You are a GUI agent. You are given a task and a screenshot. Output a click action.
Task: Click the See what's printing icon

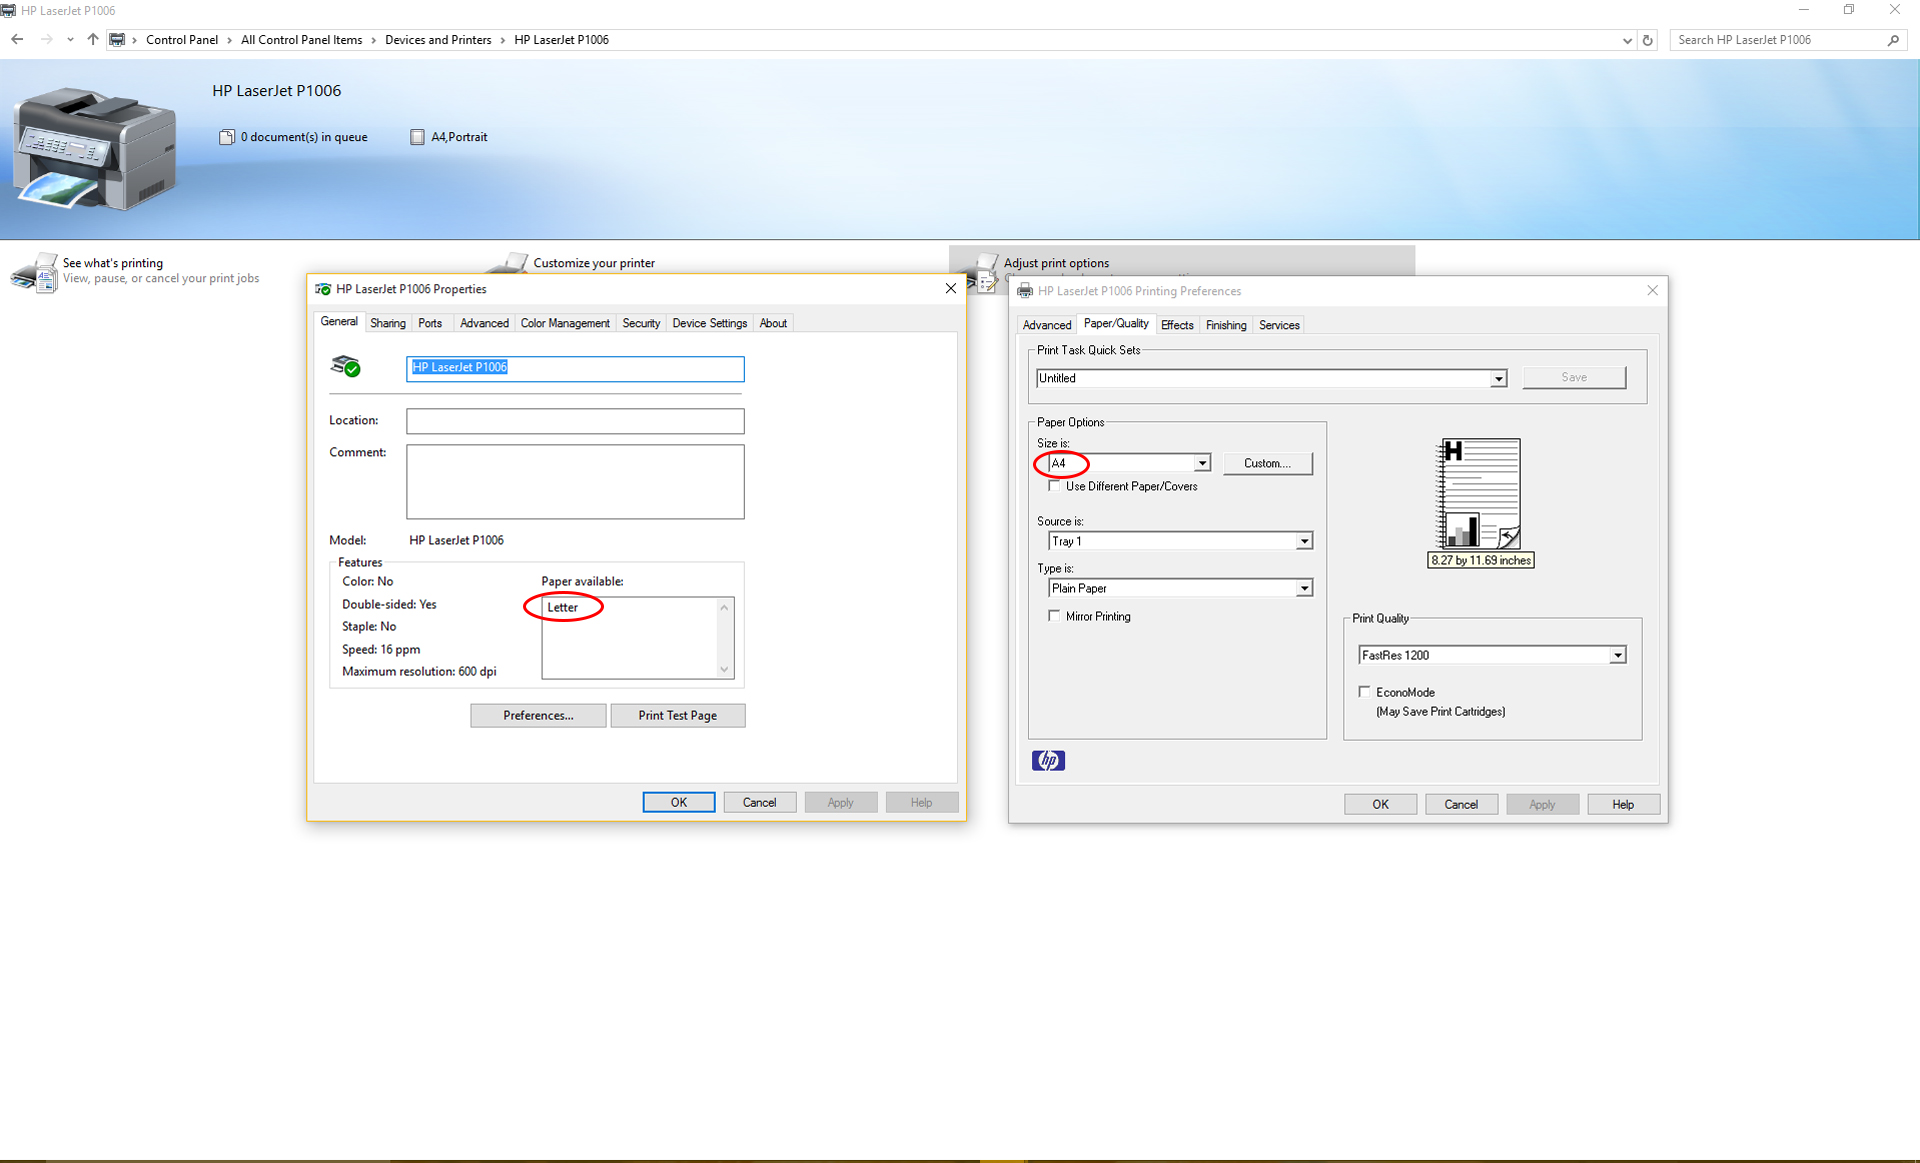(x=34, y=272)
